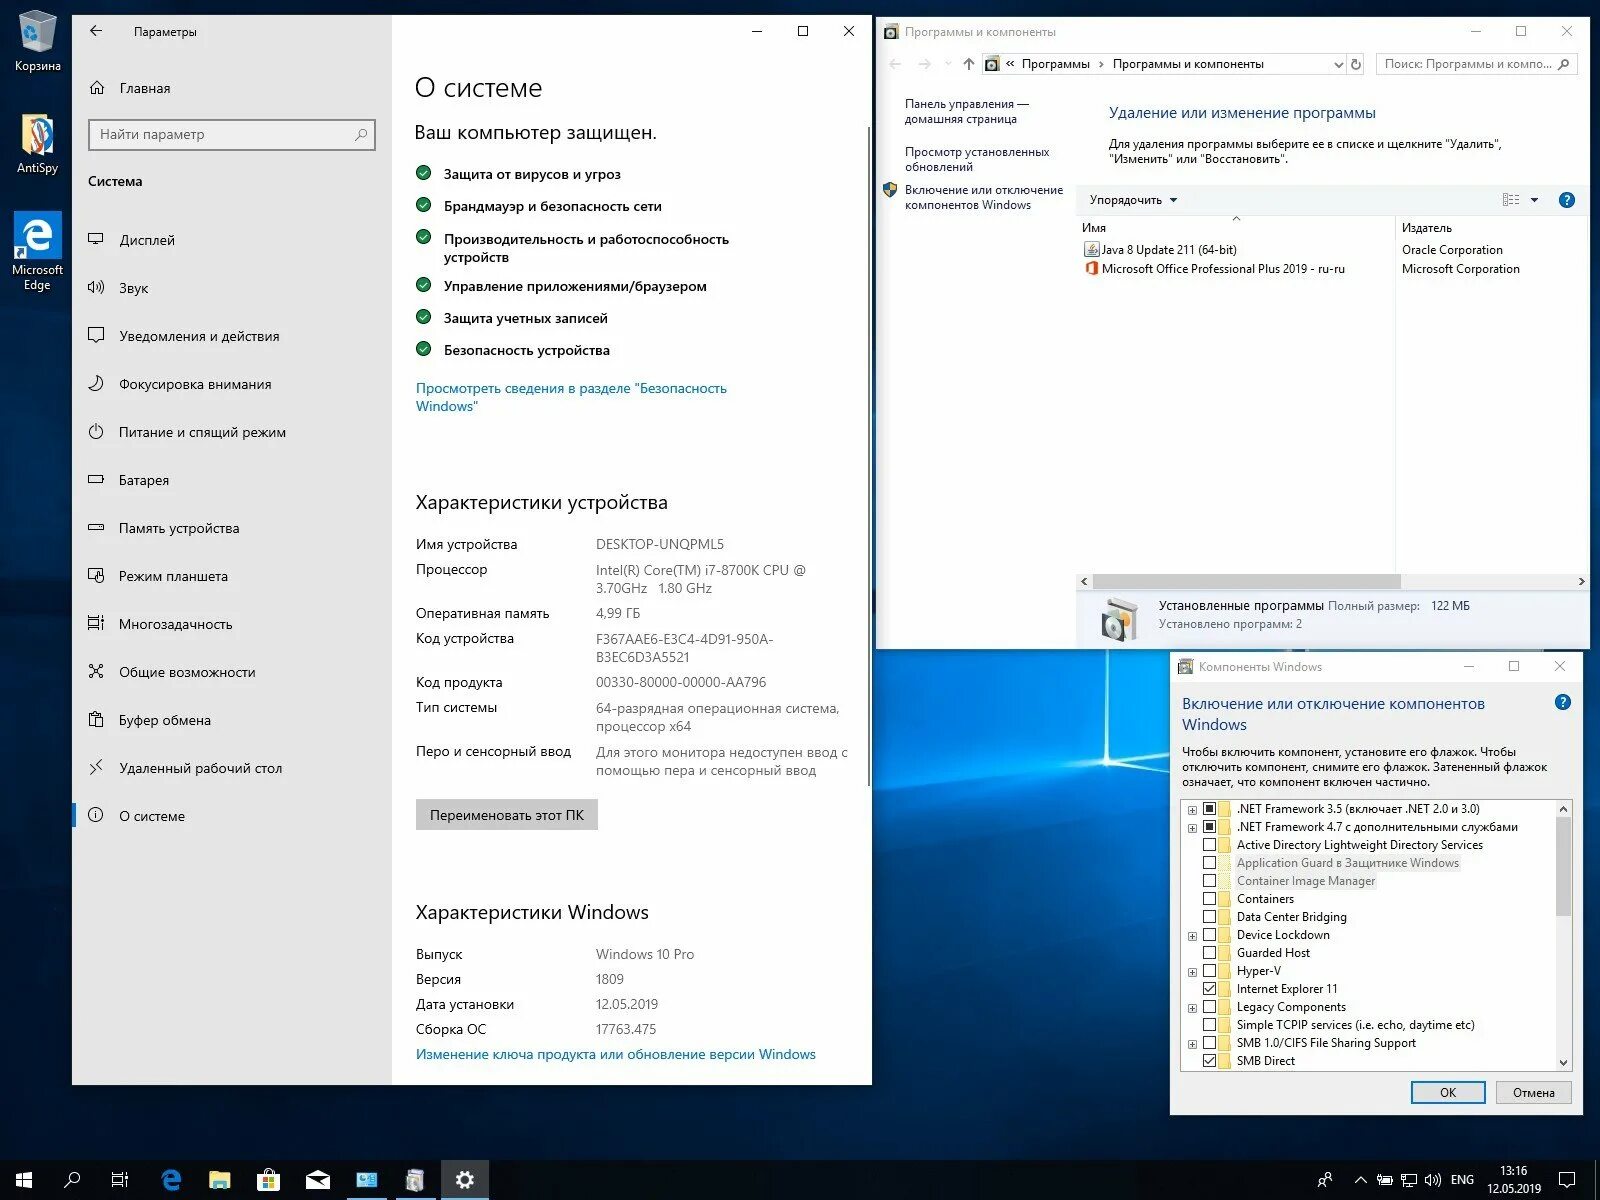Screen dimensions: 1600x1200
Task: Open the Mail app from the taskbar
Action: click(318, 1180)
